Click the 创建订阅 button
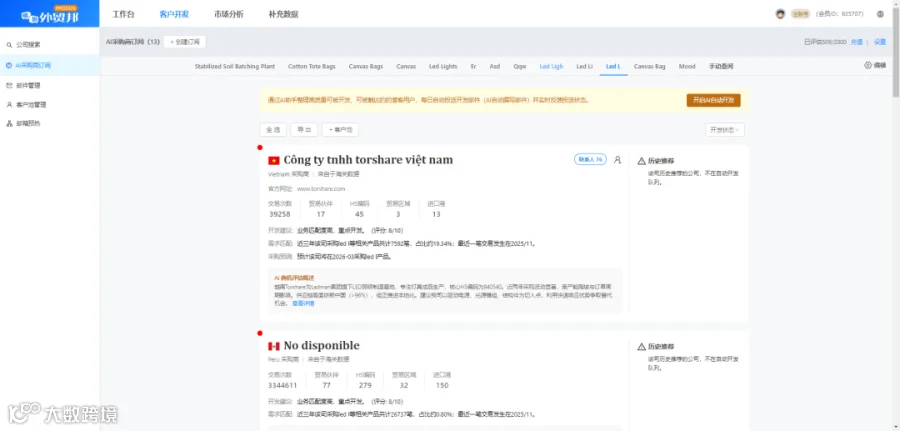The height and width of the screenshot is (431, 900). click(185, 42)
